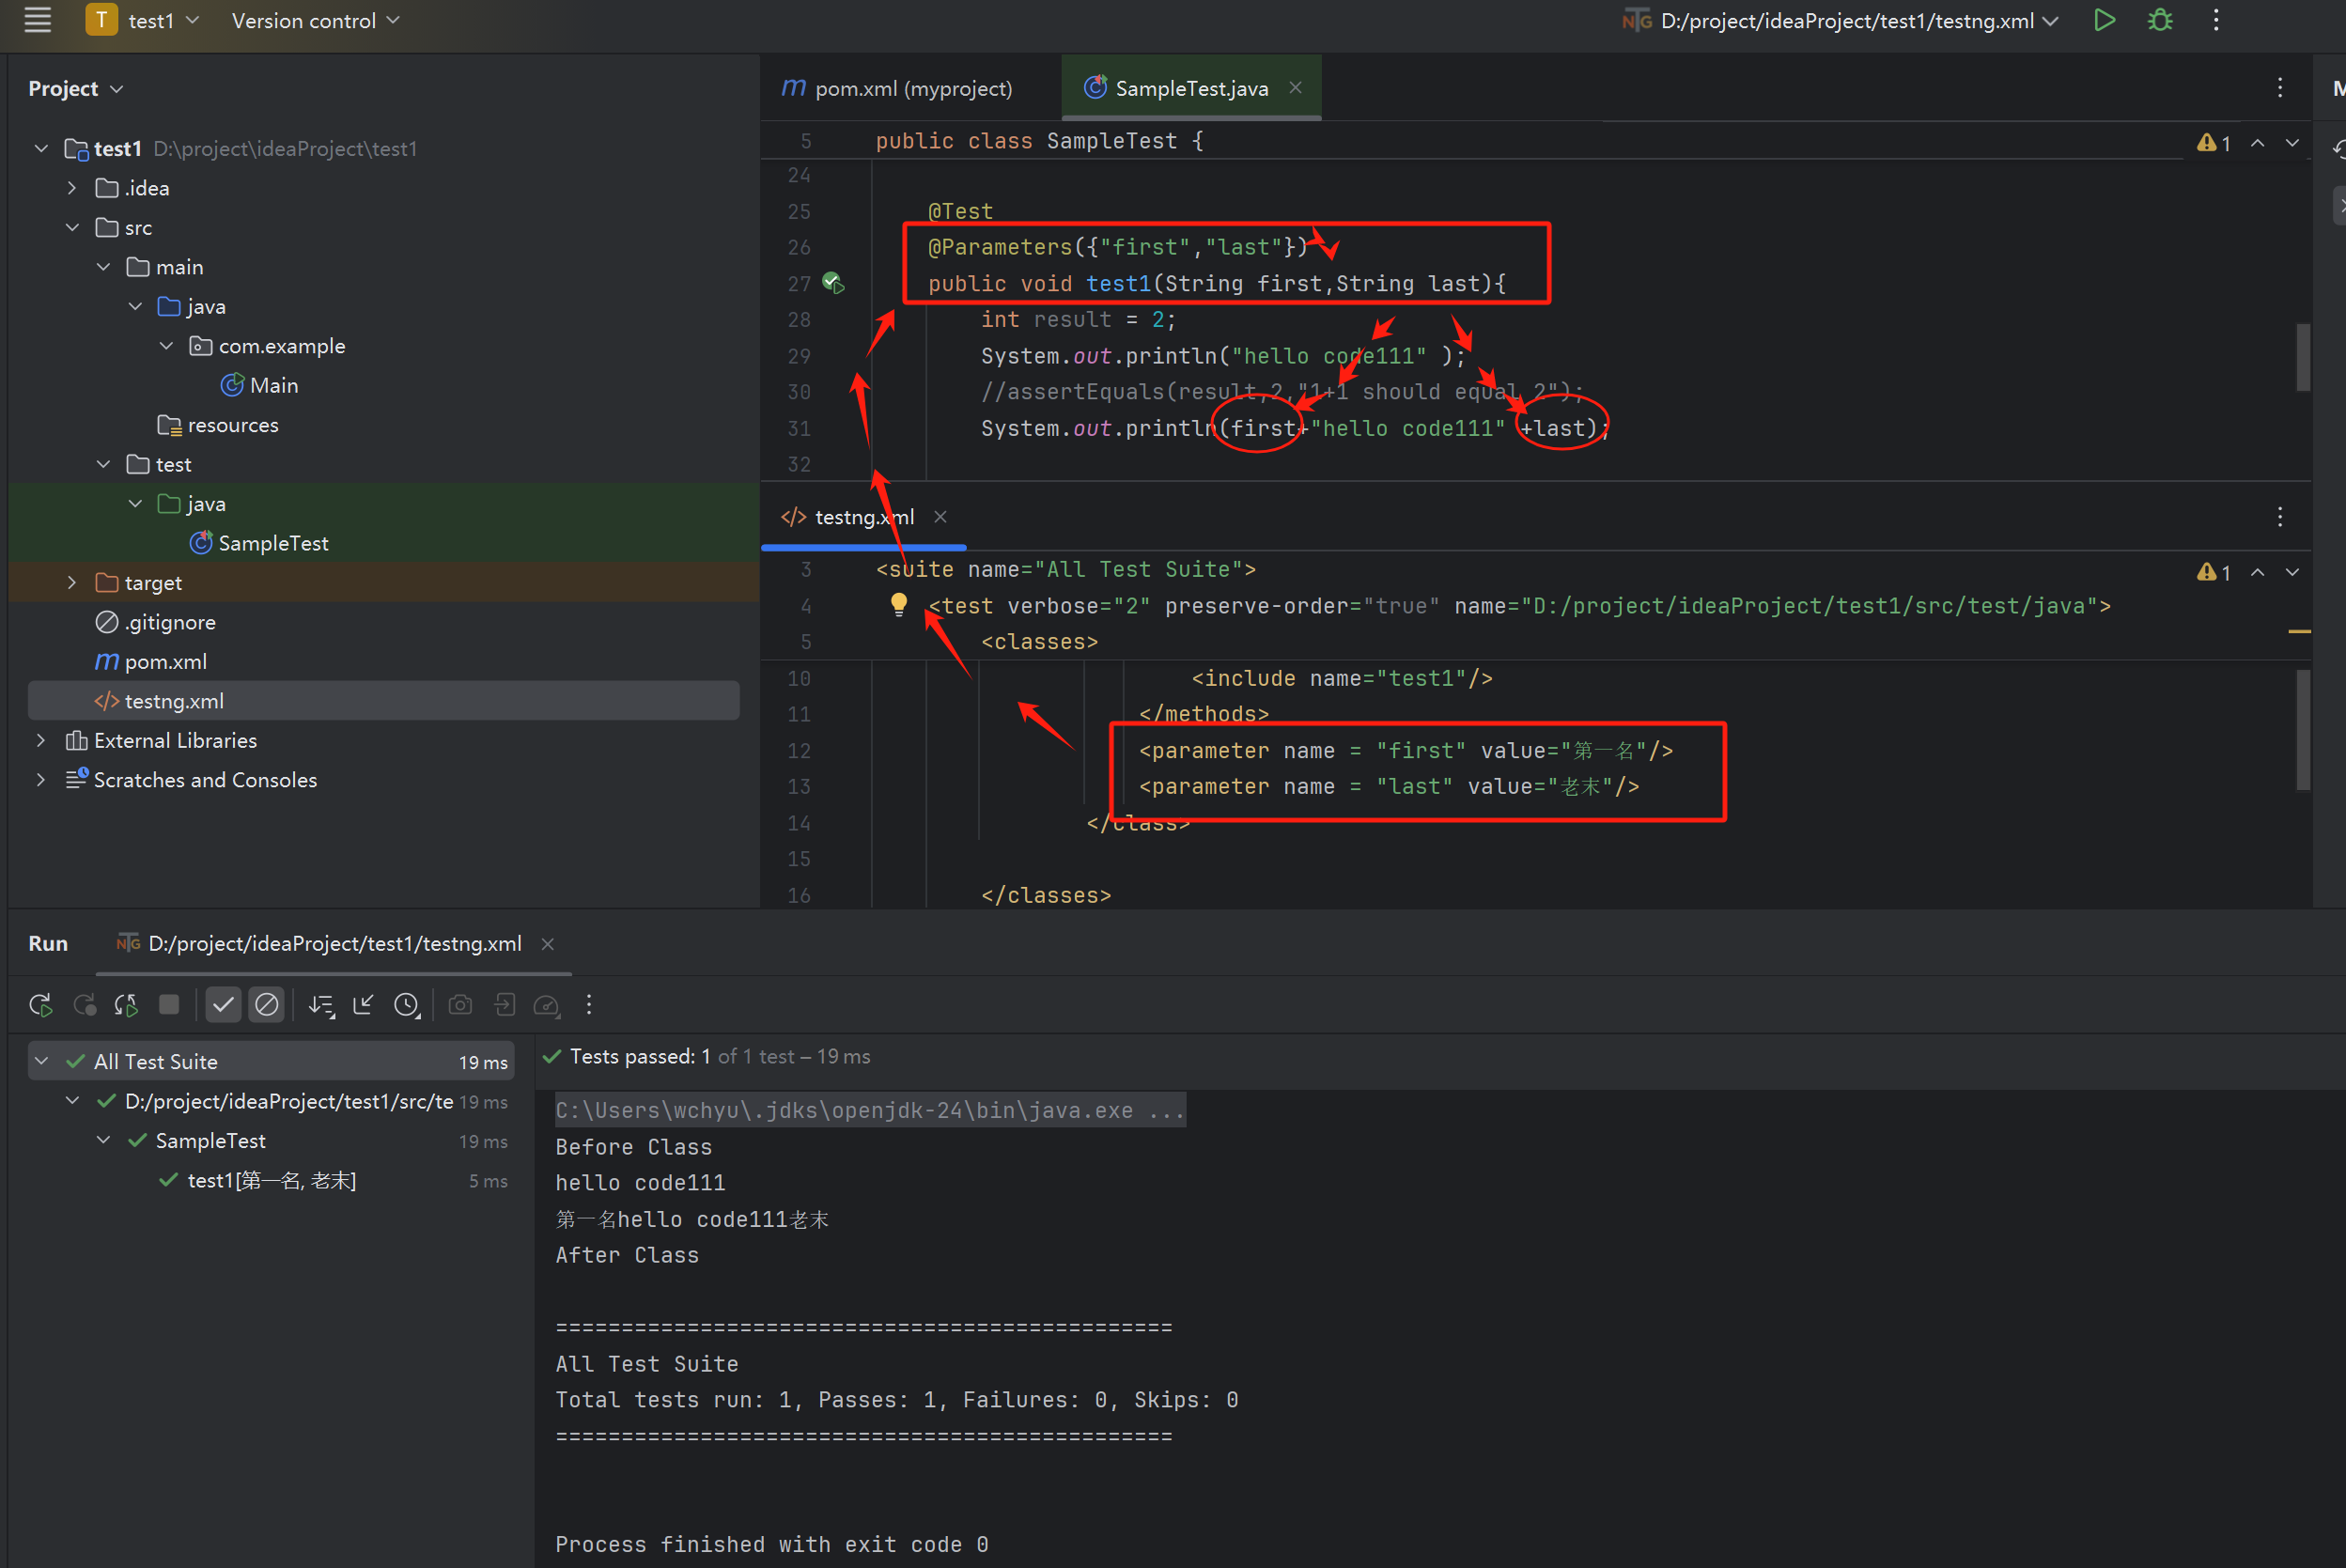Select test1 result in test tree
The width and height of the screenshot is (2346, 1568).
(x=271, y=1181)
